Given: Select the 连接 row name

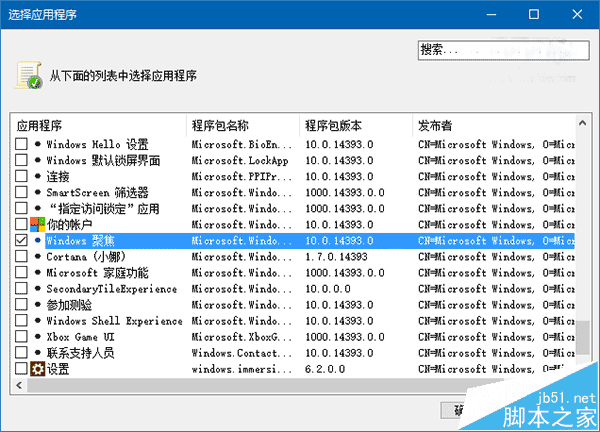Looking at the screenshot, I should [58, 176].
